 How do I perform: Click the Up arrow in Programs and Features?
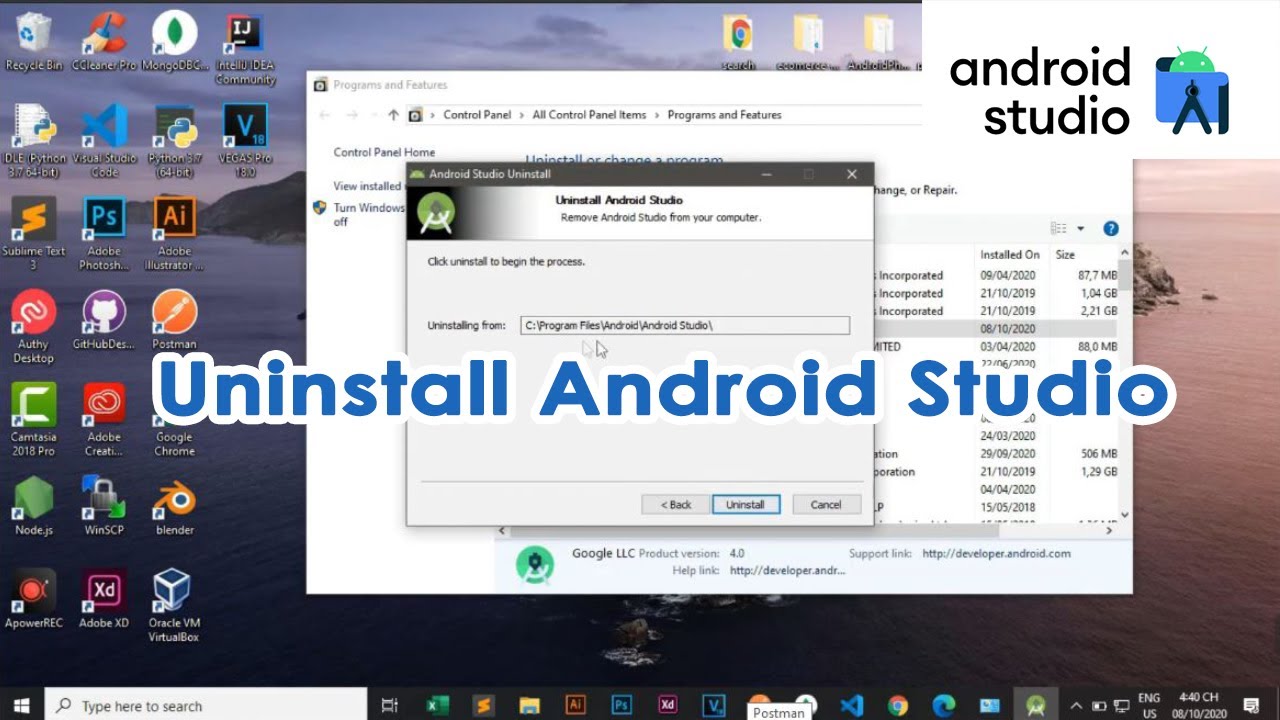pos(393,115)
